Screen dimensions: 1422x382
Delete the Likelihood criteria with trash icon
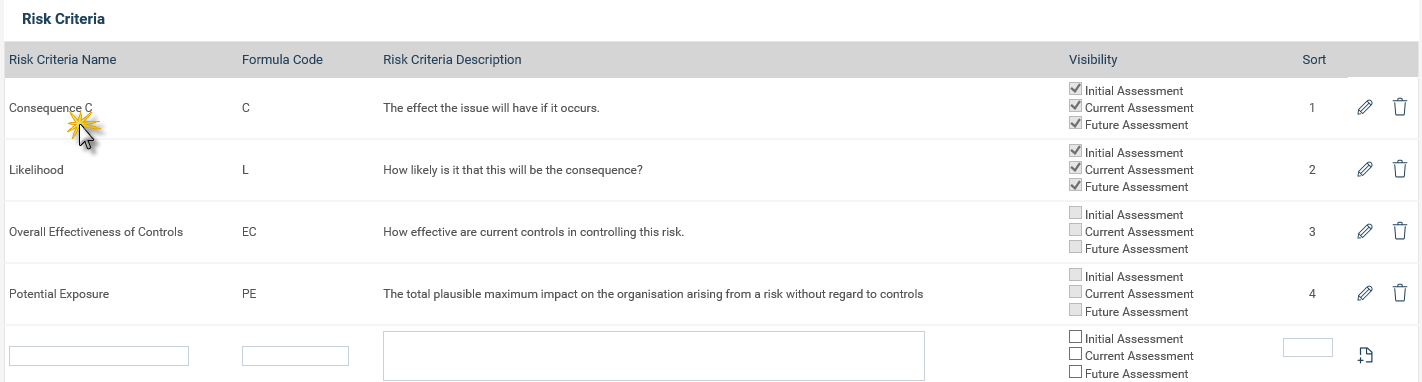pyautogui.click(x=1400, y=169)
